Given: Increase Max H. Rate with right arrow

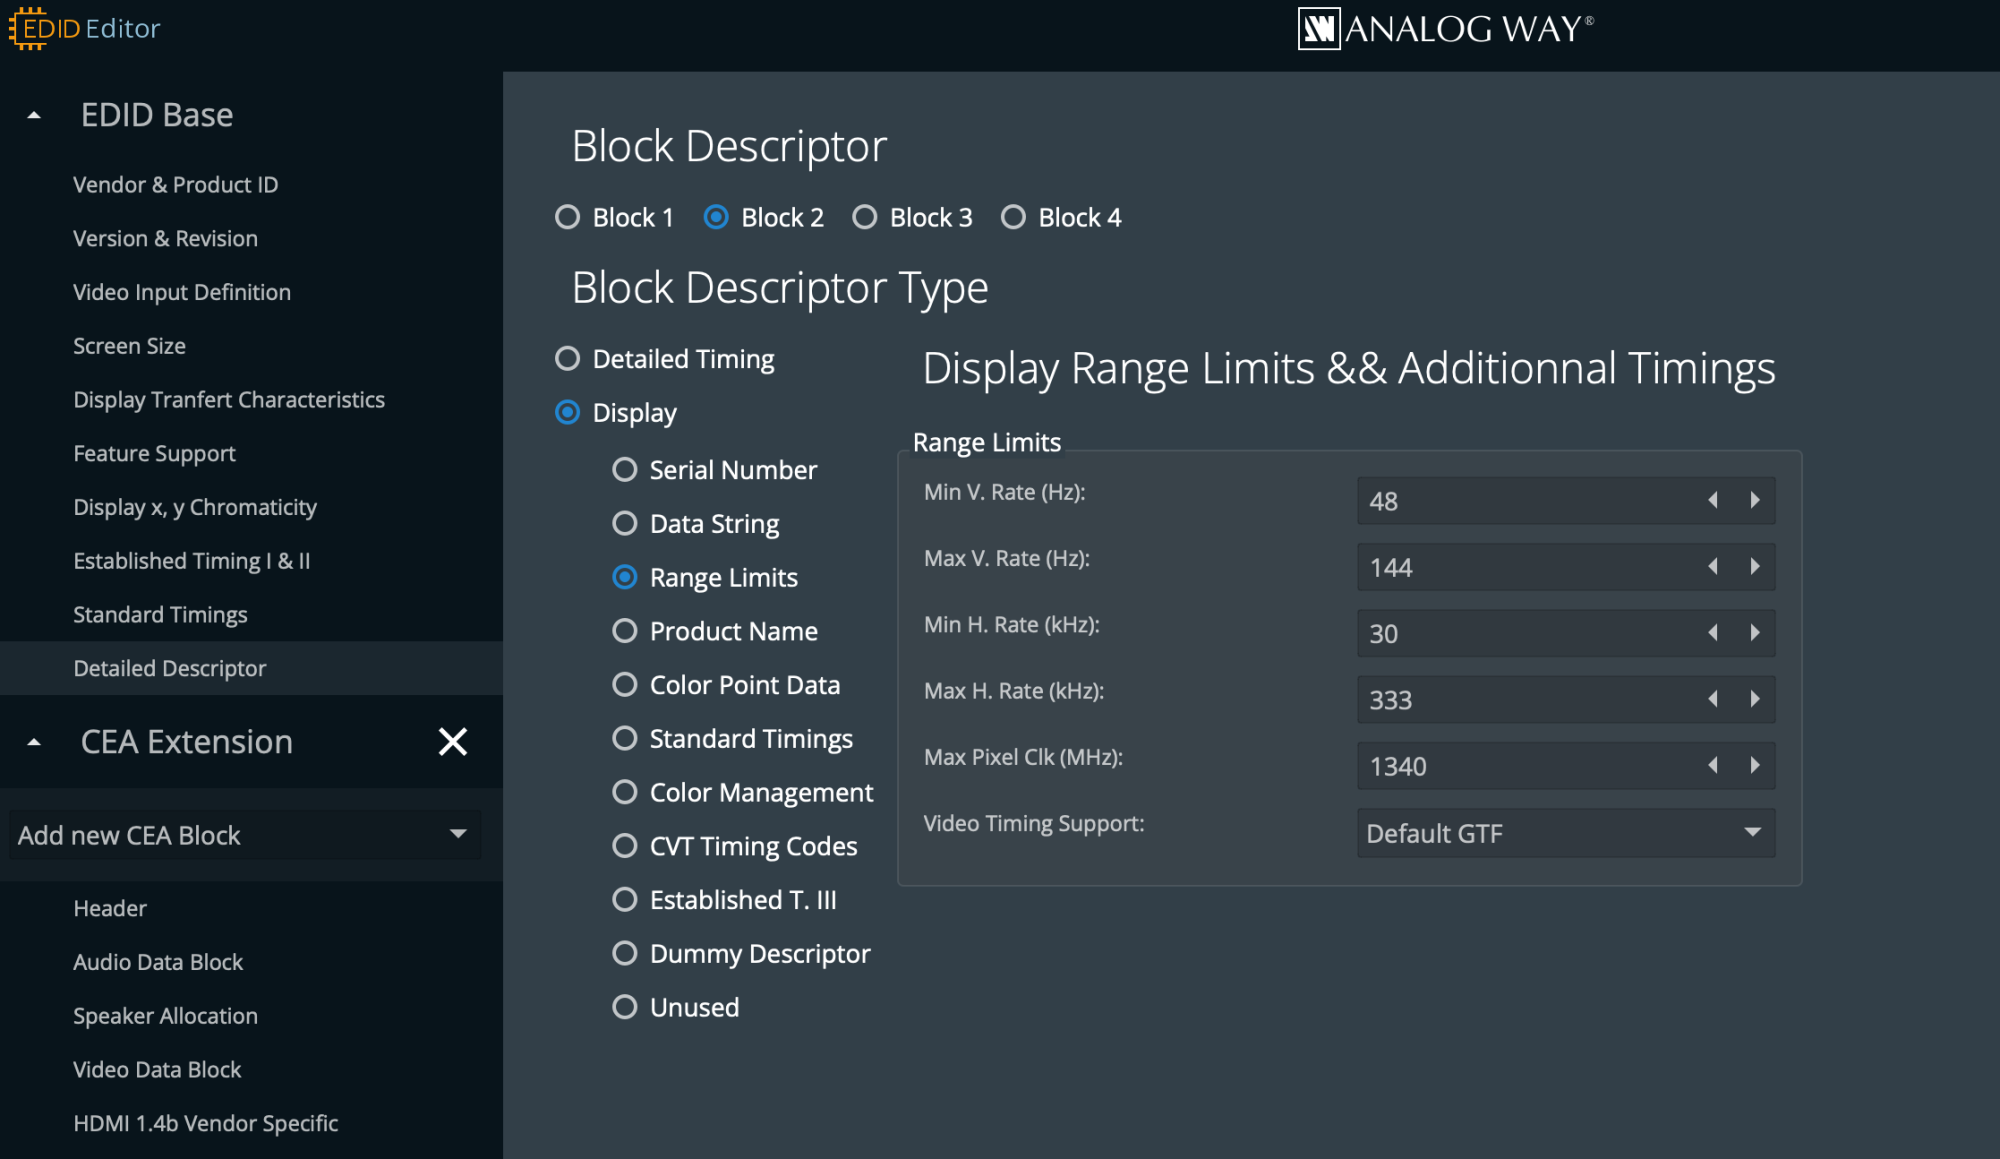Looking at the screenshot, I should (x=1755, y=699).
